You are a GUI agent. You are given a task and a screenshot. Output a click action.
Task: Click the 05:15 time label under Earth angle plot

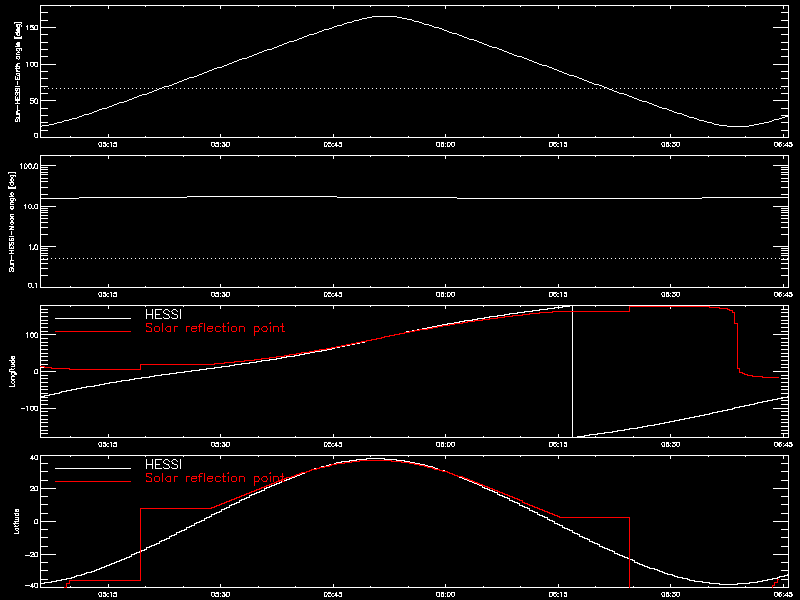coord(108,145)
